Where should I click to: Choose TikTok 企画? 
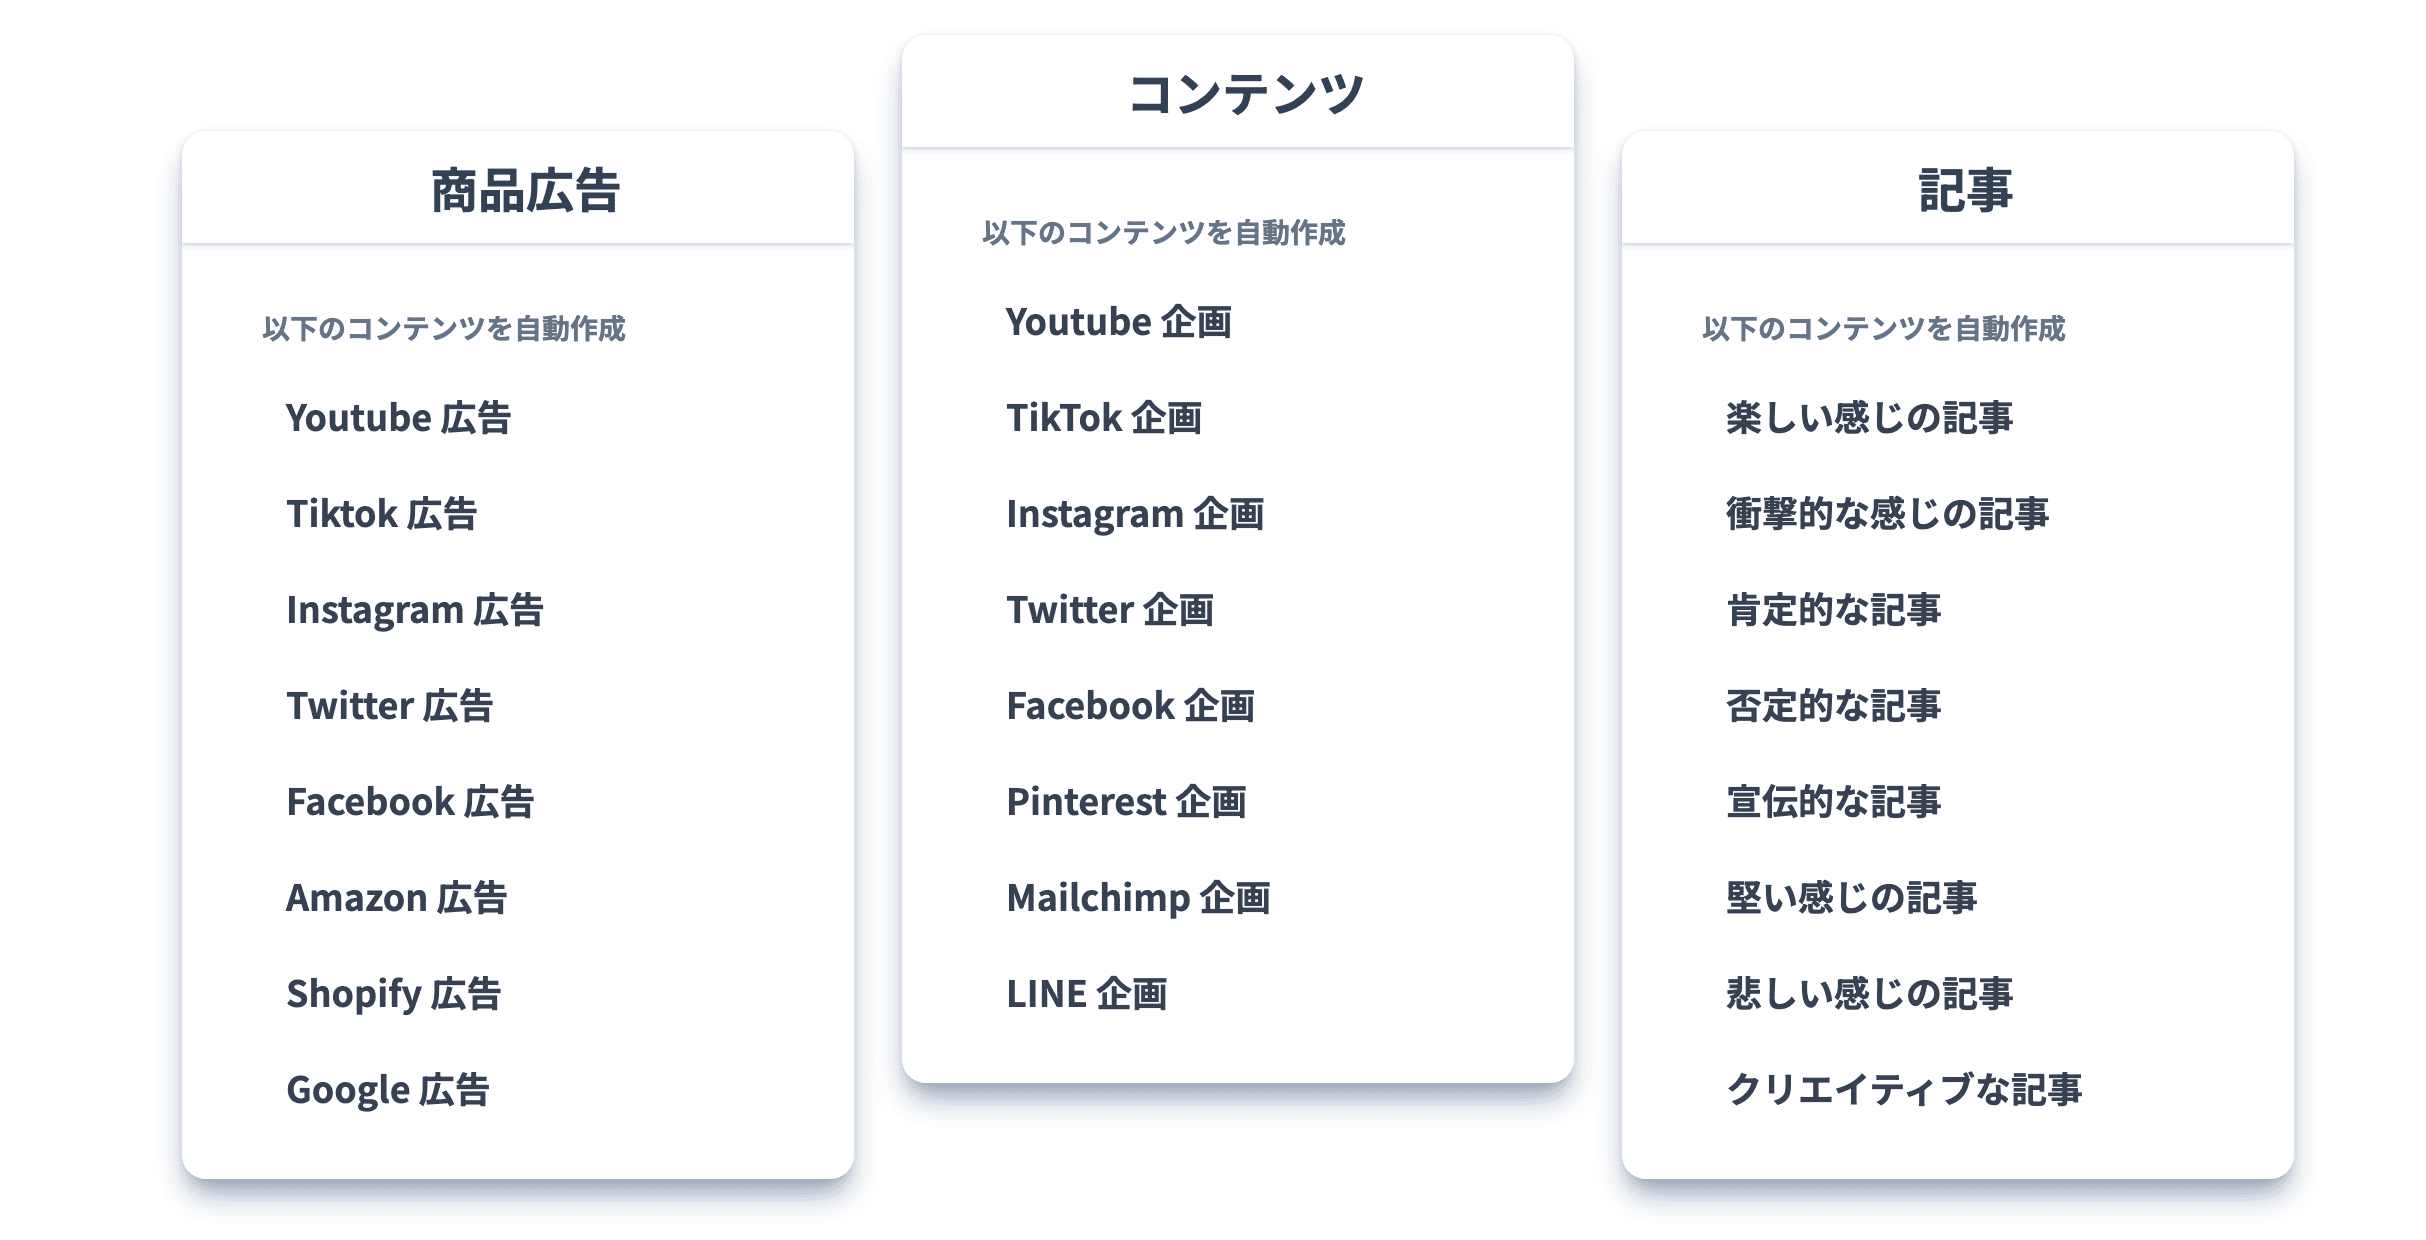1104,418
